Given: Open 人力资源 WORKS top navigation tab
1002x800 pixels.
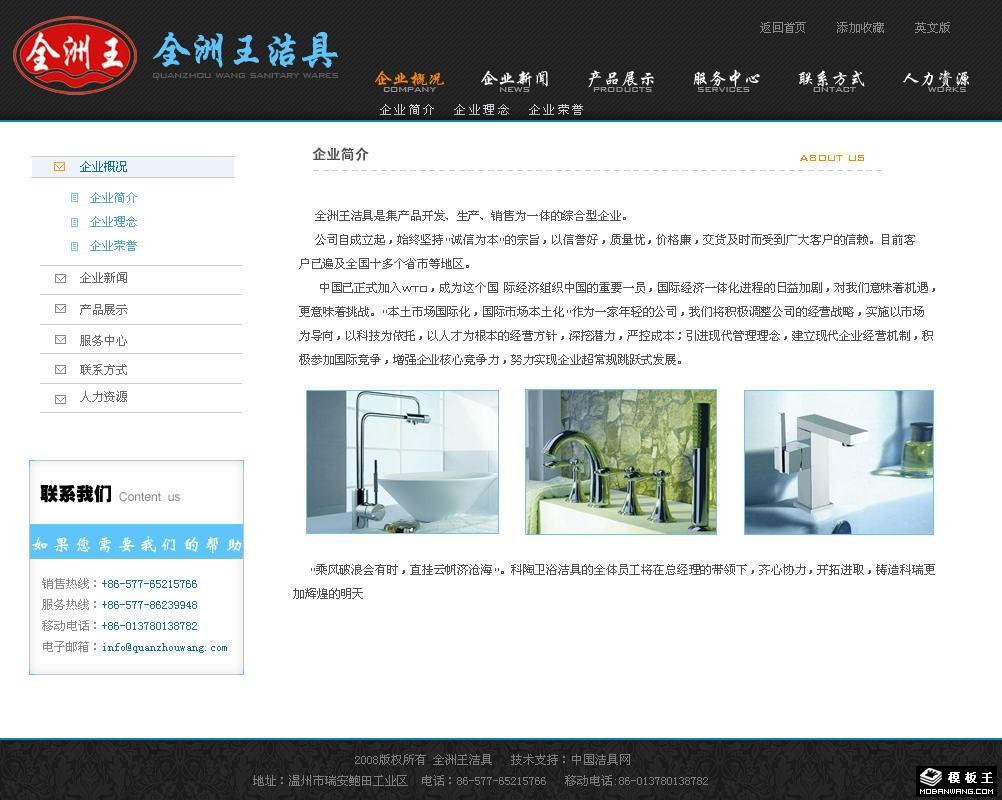Looking at the screenshot, I should [x=936, y=82].
